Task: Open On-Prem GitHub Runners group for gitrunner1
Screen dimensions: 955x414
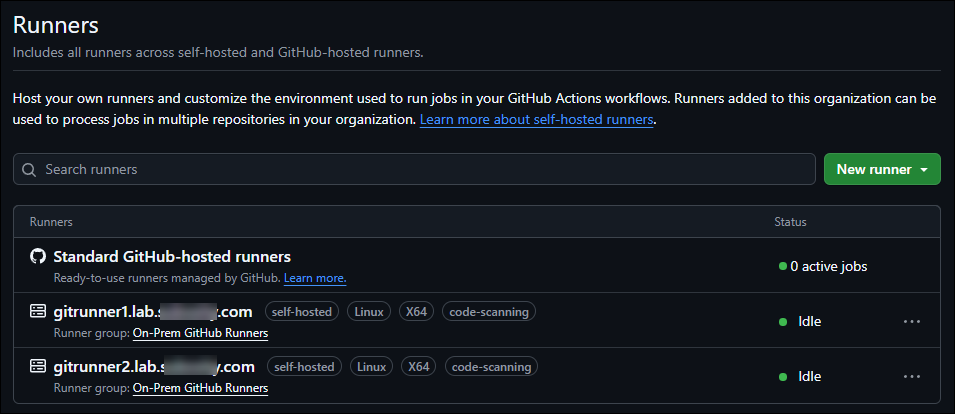Action: pyautogui.click(x=200, y=333)
